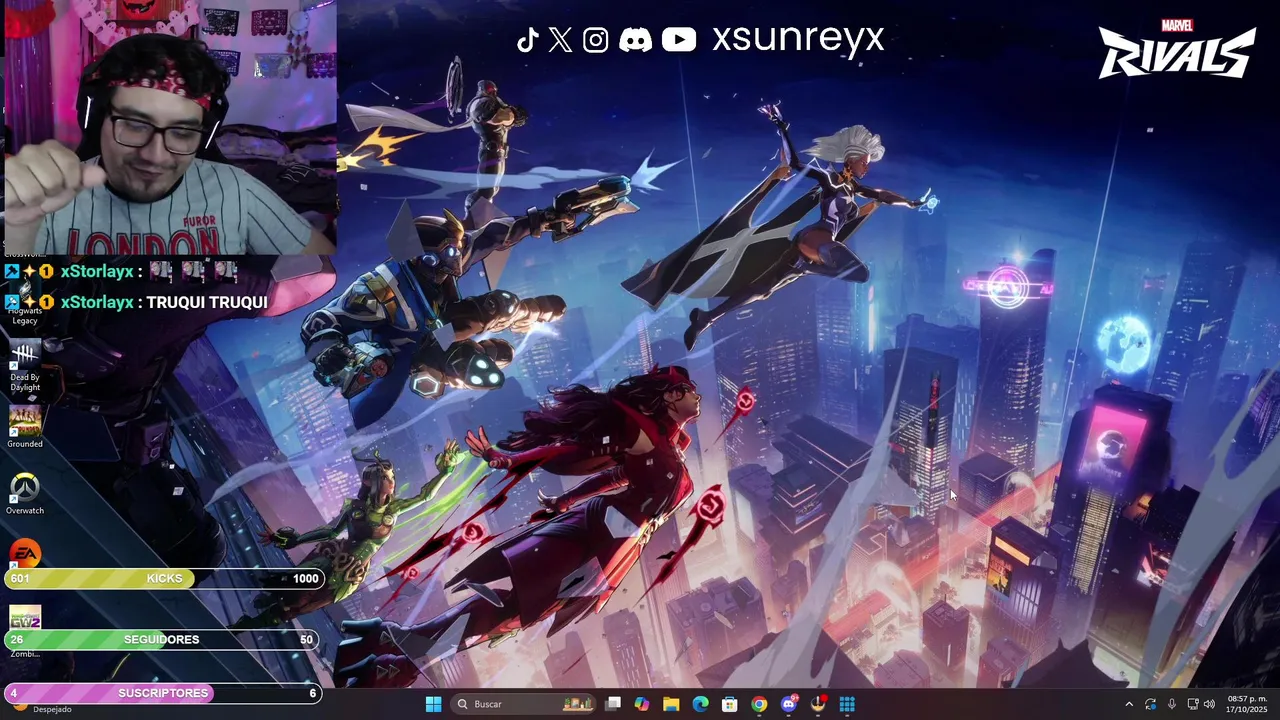The height and width of the screenshot is (720, 1280).
Task: Open the volume control in tray
Action: click(1209, 704)
